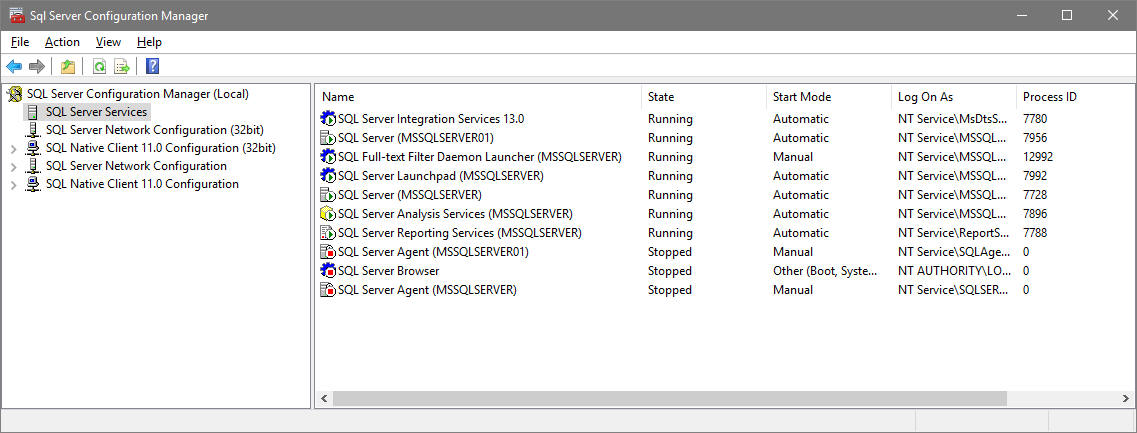
Task: Click the Up one level folder icon
Action: click(x=68, y=67)
